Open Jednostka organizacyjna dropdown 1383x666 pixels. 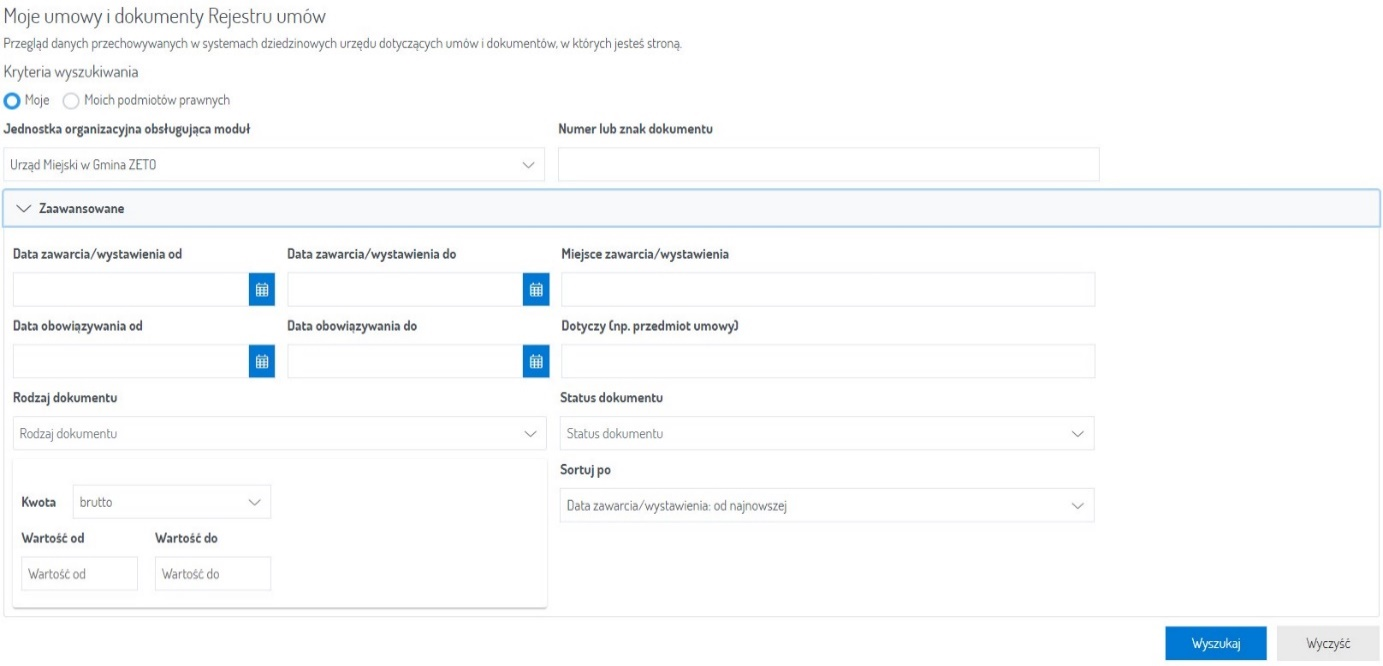click(x=274, y=165)
